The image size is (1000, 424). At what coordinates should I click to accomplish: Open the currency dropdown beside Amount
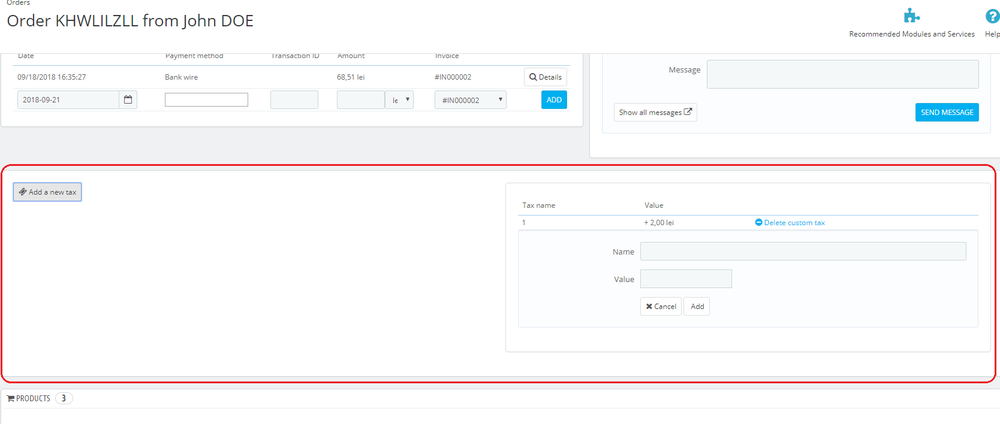(399, 100)
